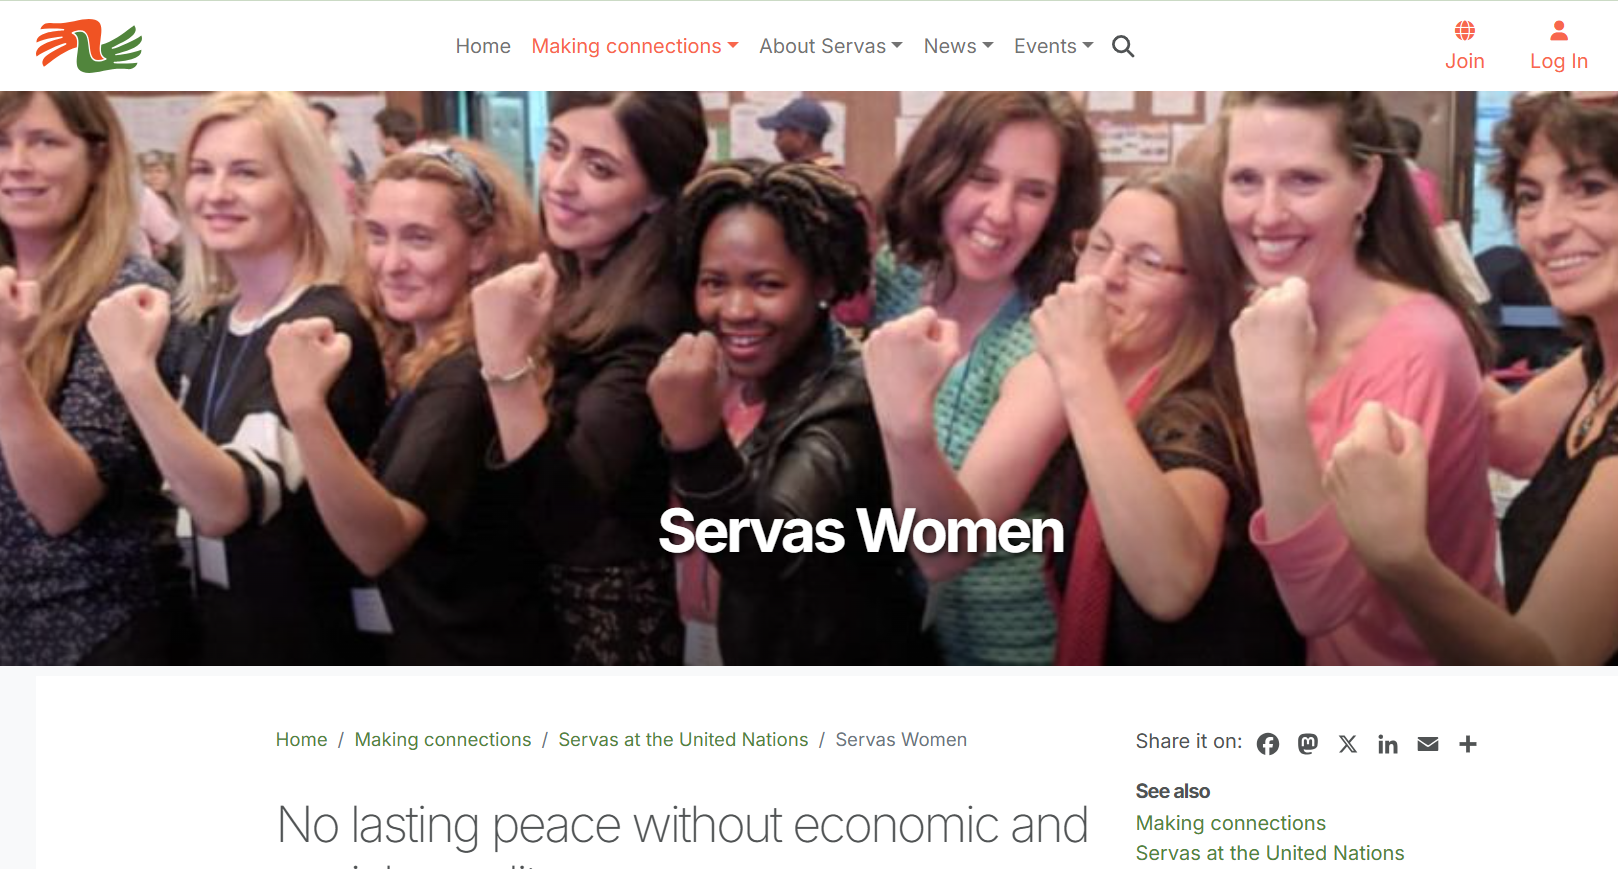Image resolution: width=1618 pixels, height=869 pixels.
Task: Open Making connections under See also
Action: [x=1231, y=823]
